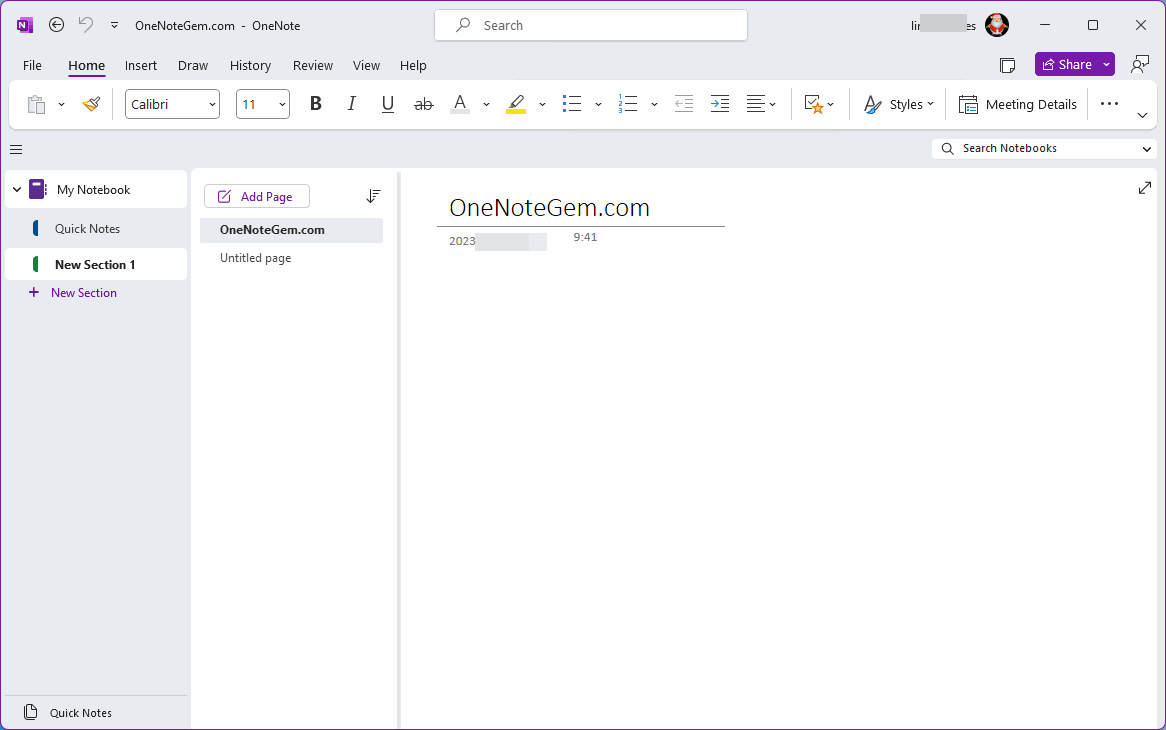This screenshot has height=730, width=1166.
Task: Expand the Paste options arrow
Action: [61, 105]
